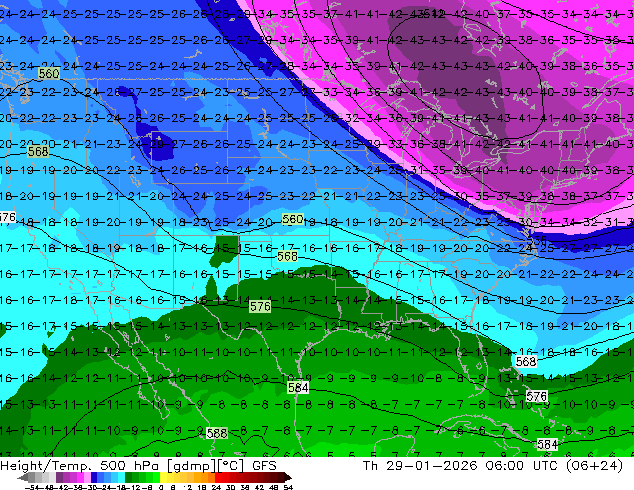Click the '-54' legend scale value
This screenshot has height=490, width=634.
32,487
